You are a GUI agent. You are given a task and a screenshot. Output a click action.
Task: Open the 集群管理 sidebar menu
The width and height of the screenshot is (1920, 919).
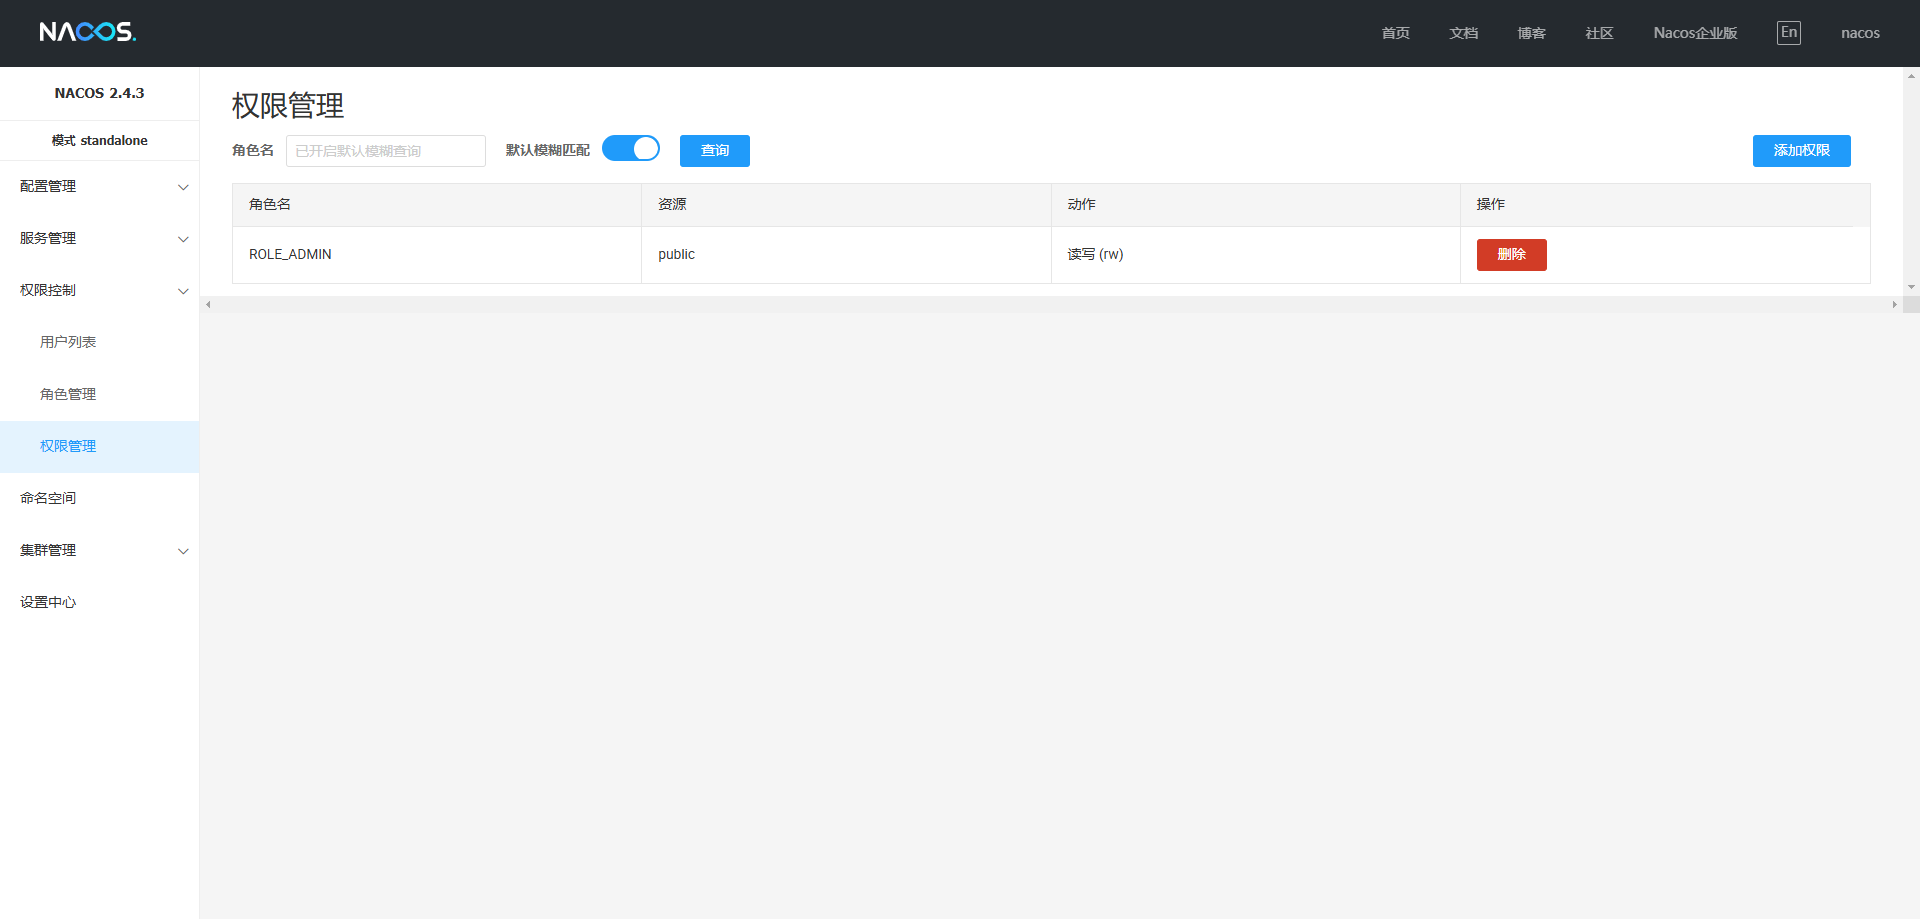(x=99, y=551)
